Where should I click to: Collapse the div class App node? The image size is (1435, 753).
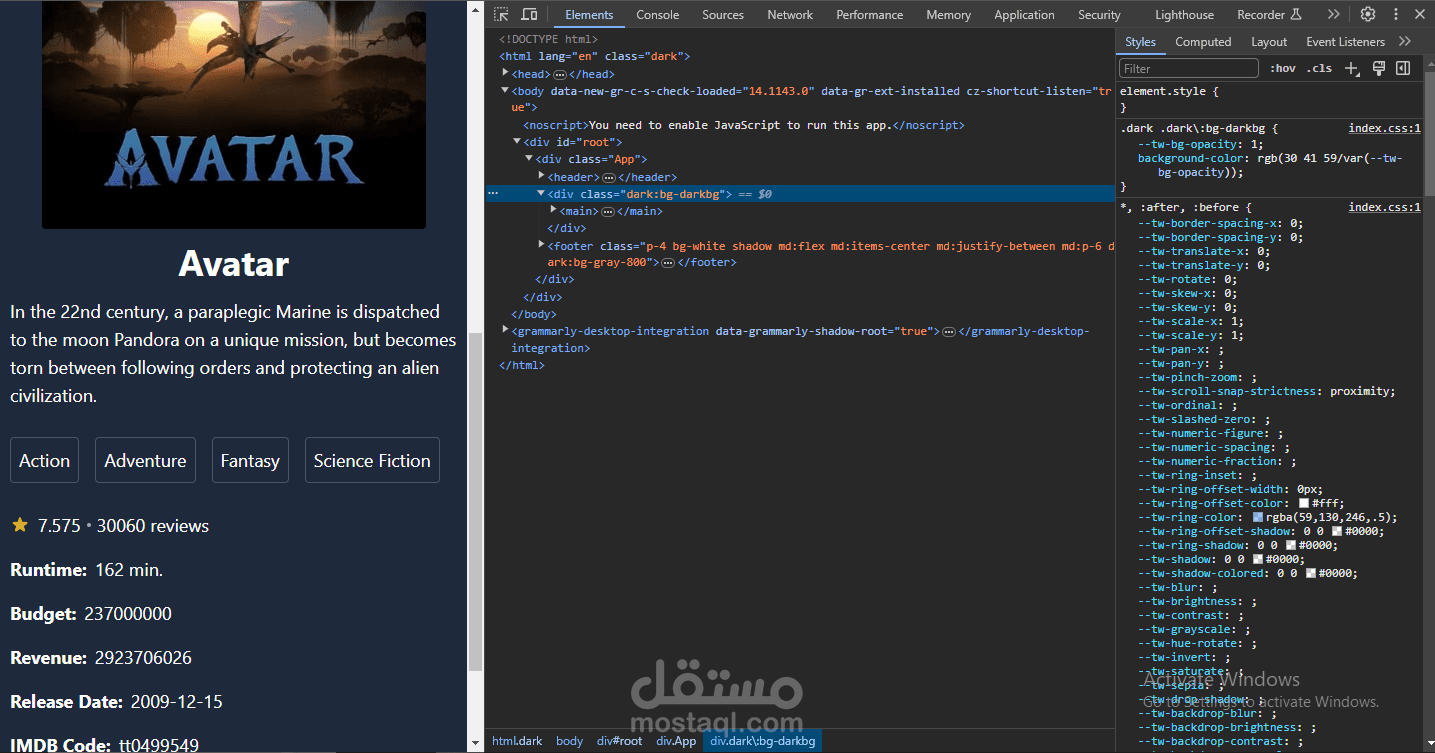pos(529,159)
